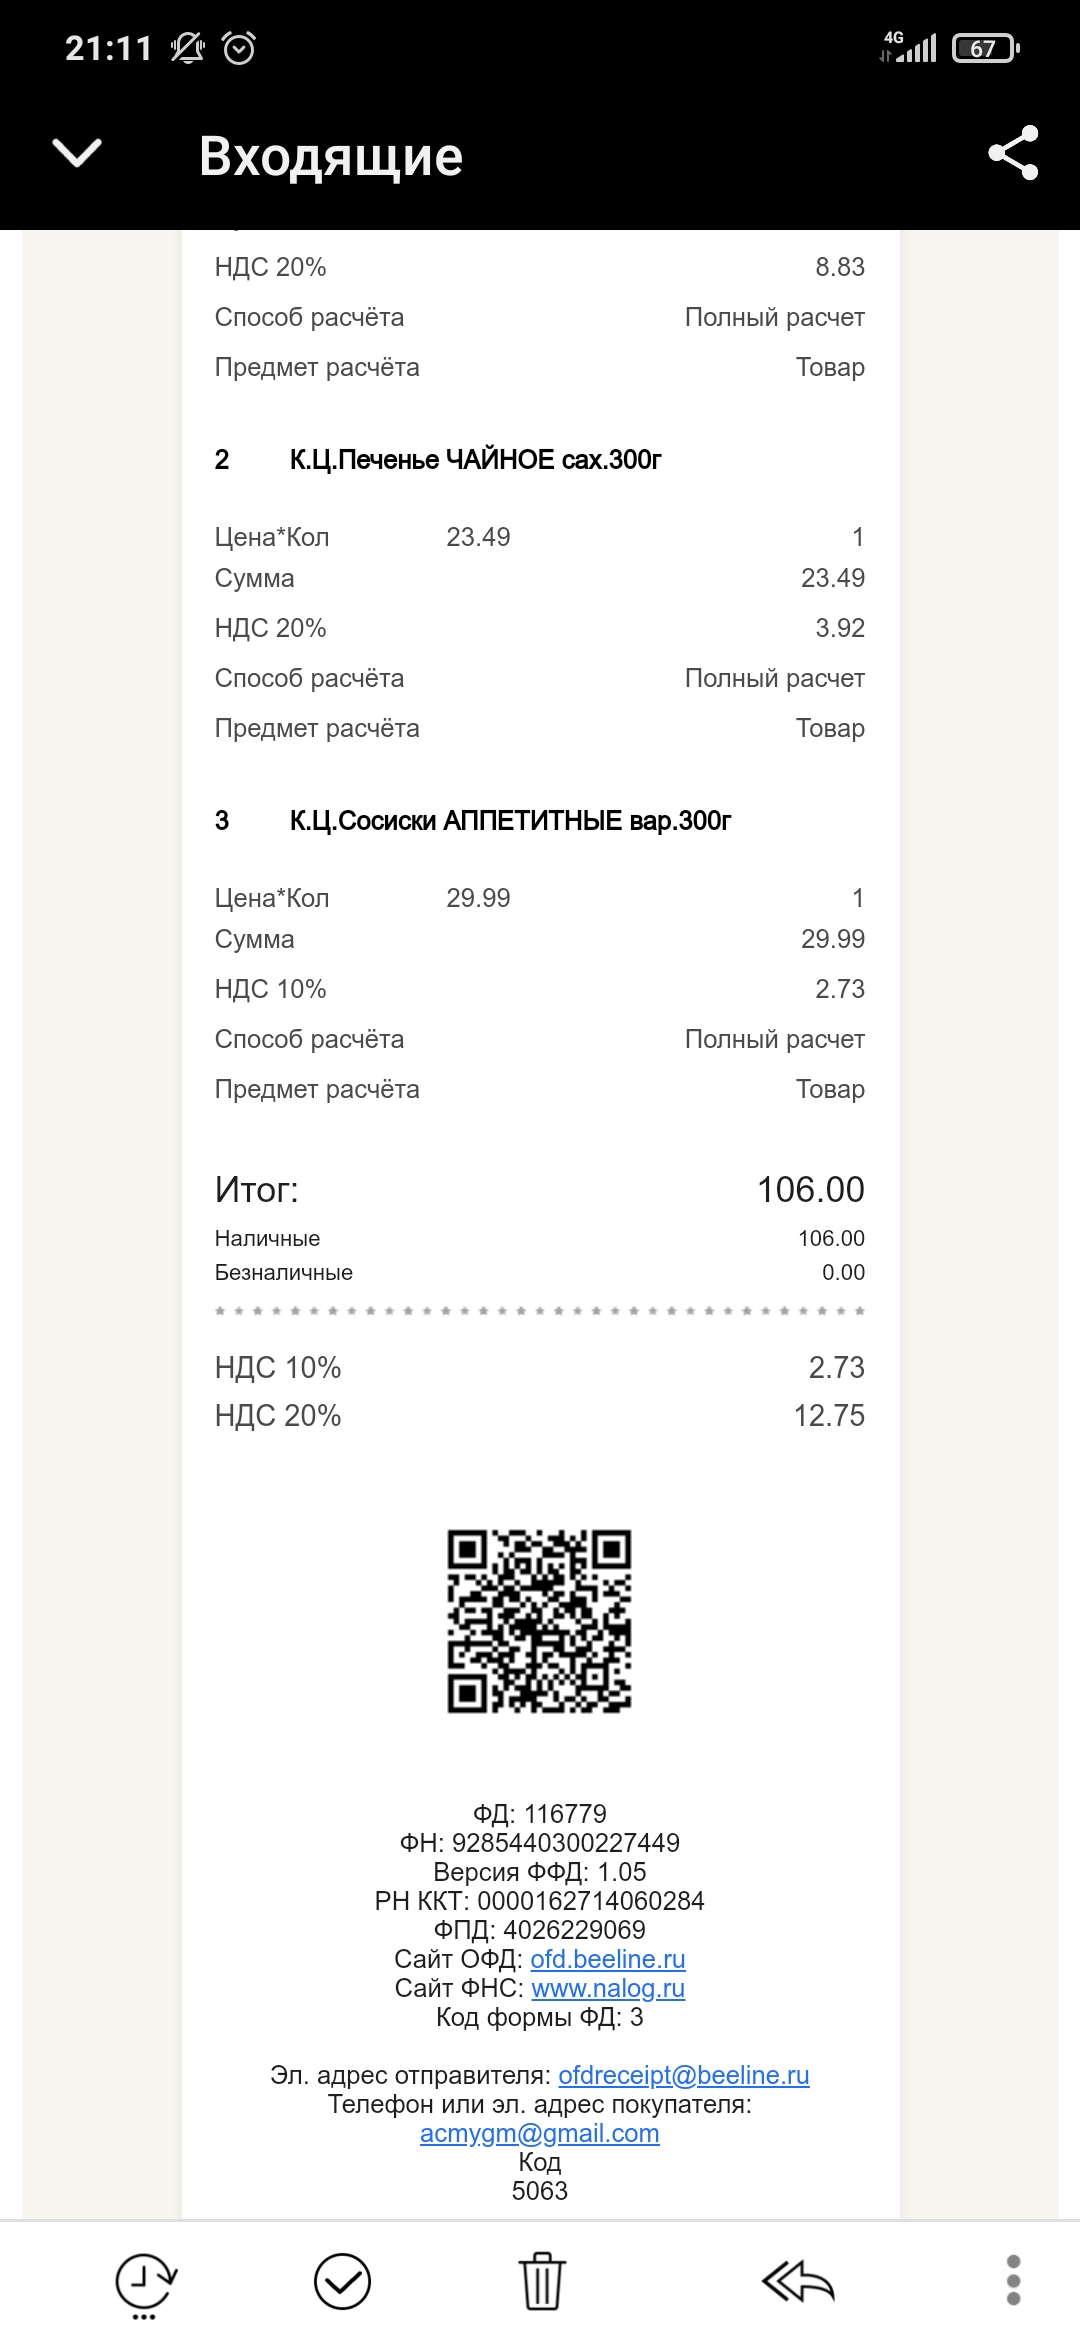The image size is (1080, 2340).
Task: Select item К.Ц.Сосиски АППЕТИТНЫЕ вар.300г
Action: point(511,820)
